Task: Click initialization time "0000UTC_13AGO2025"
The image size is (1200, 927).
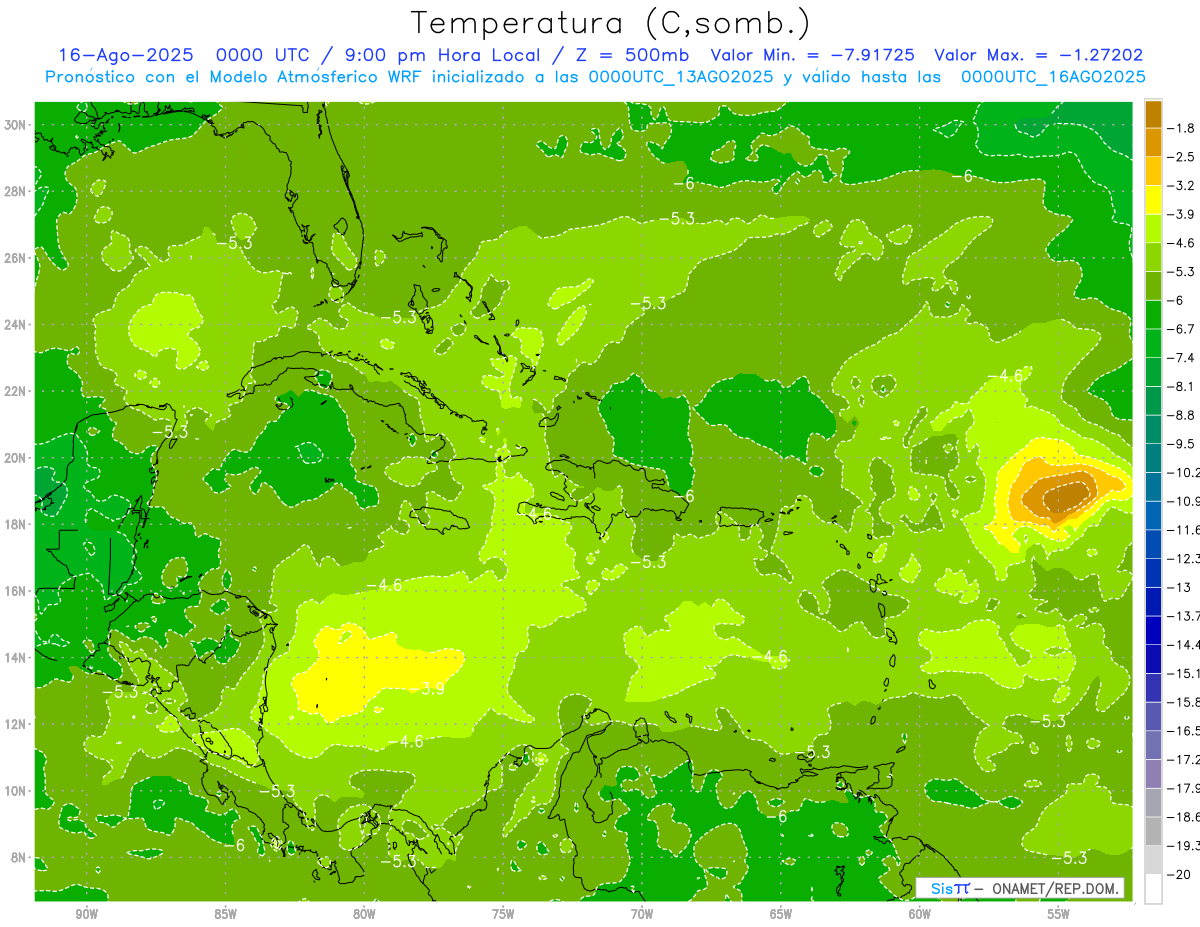Action: tap(681, 77)
